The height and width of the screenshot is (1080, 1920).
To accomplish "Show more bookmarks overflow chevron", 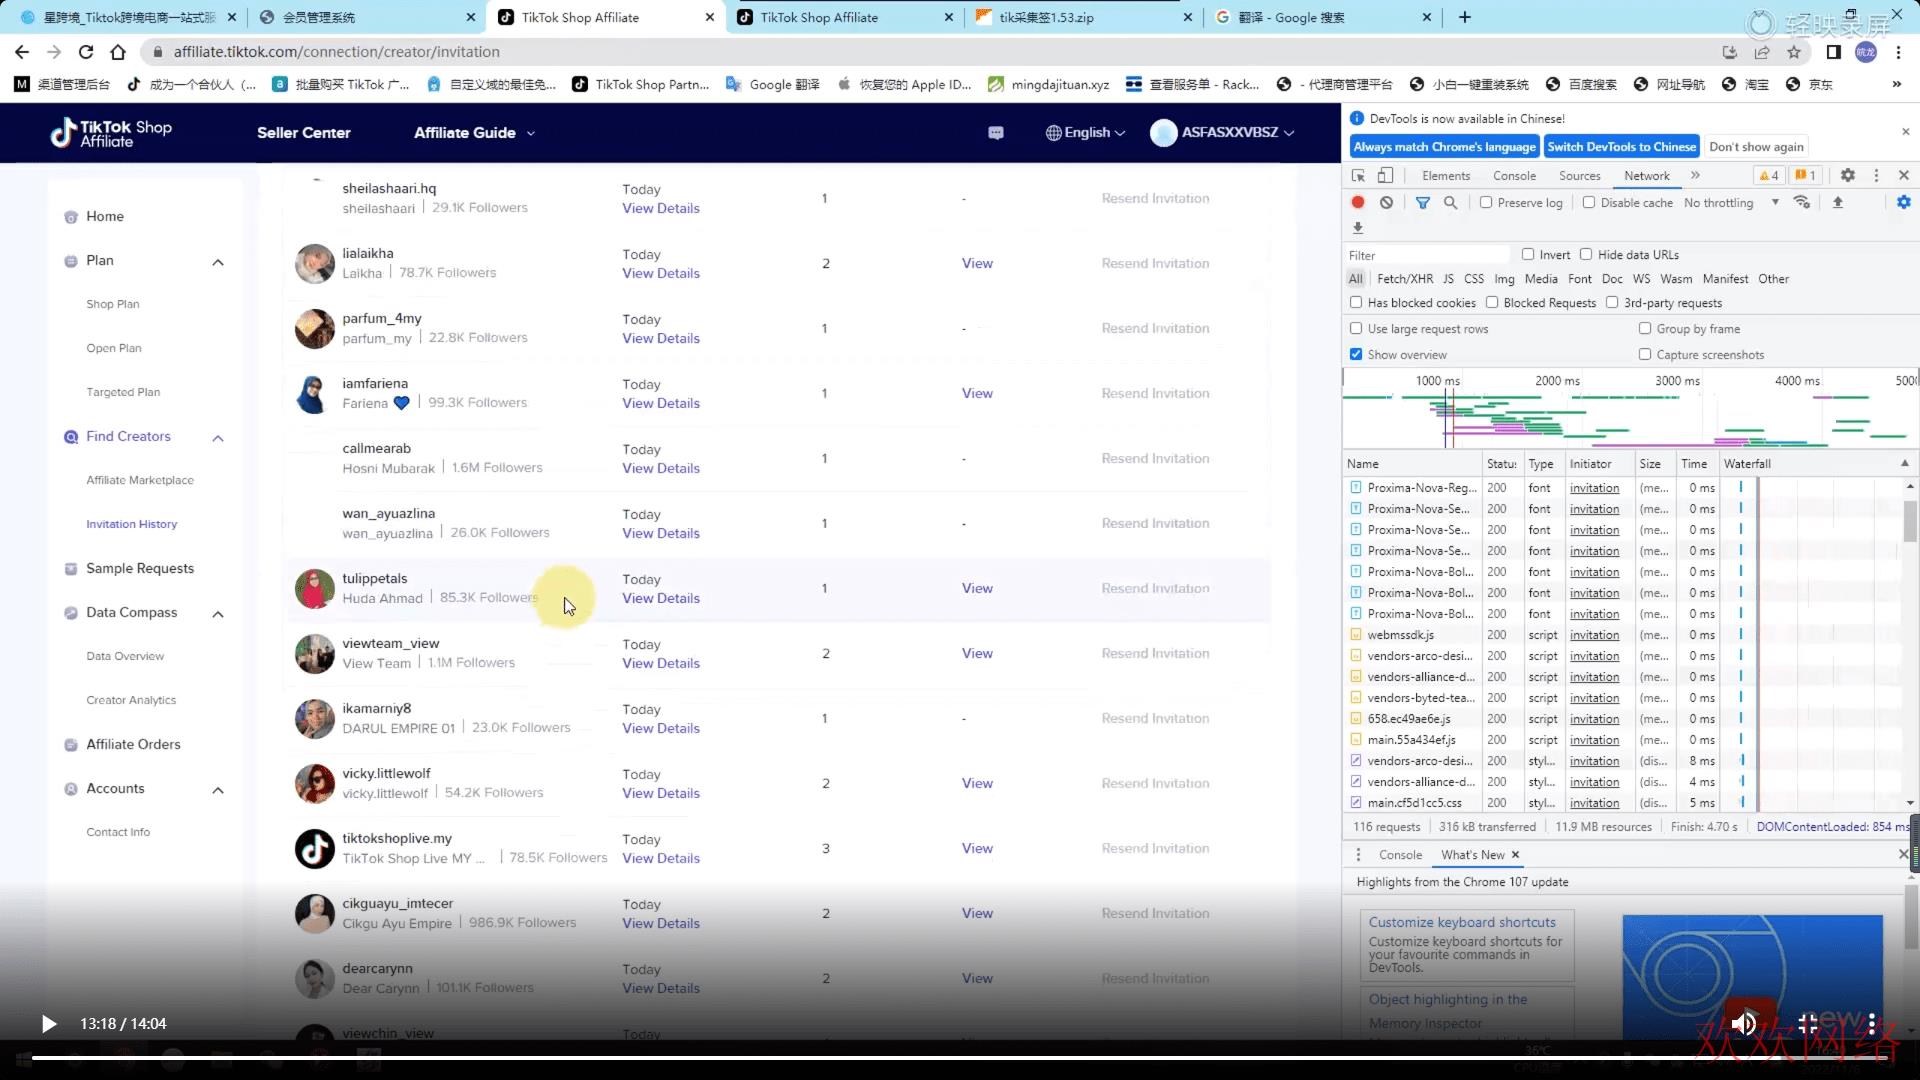I will (x=1896, y=84).
